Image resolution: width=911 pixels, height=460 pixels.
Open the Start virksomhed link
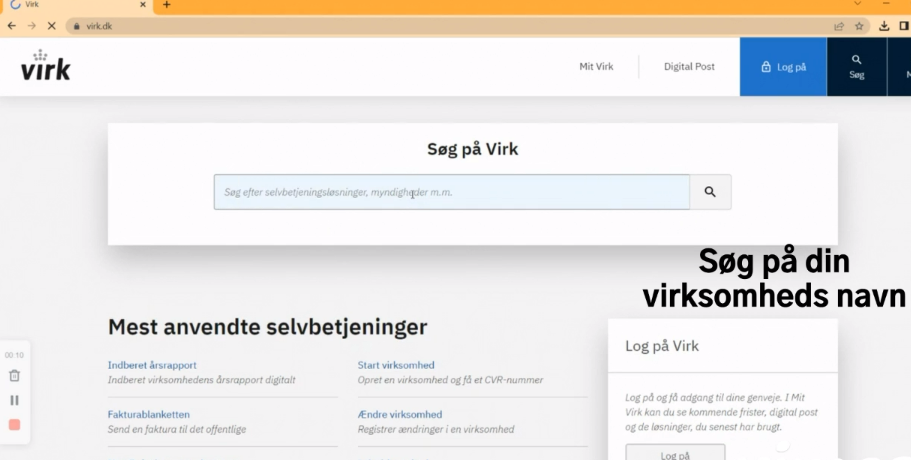pyautogui.click(x=396, y=365)
